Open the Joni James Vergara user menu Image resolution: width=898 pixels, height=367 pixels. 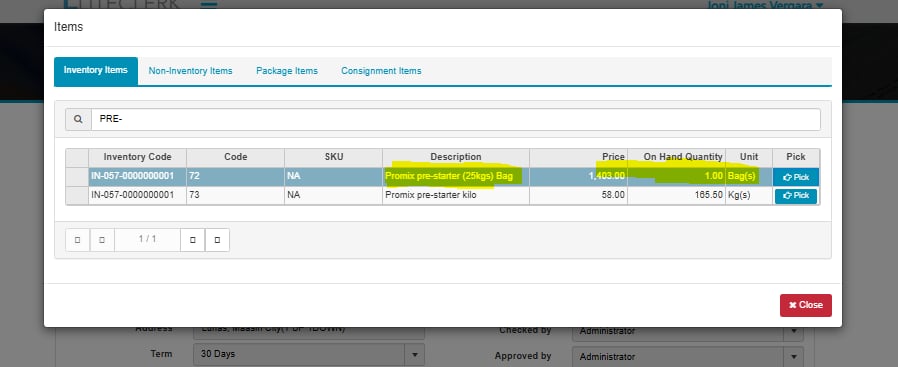(x=766, y=5)
